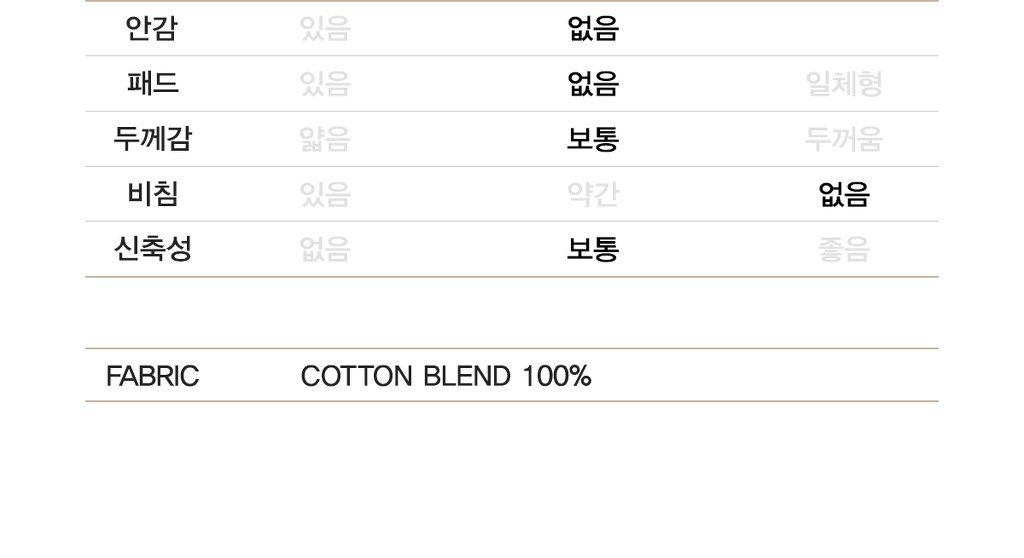
Task: Click the 두께감 row label
Action: pyautogui.click(x=152, y=139)
